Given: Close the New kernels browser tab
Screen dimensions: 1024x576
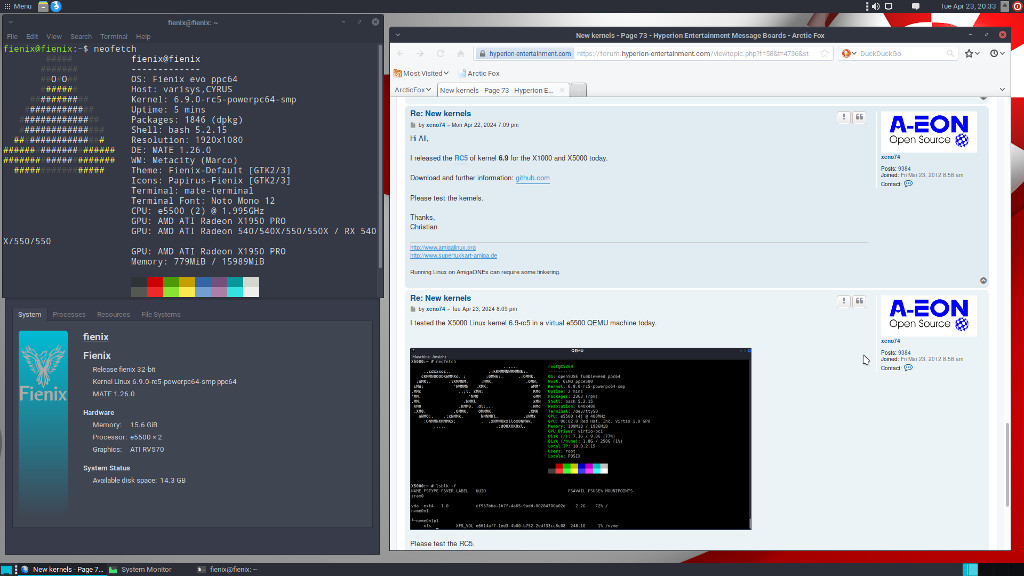Looking at the screenshot, I should (x=562, y=90).
